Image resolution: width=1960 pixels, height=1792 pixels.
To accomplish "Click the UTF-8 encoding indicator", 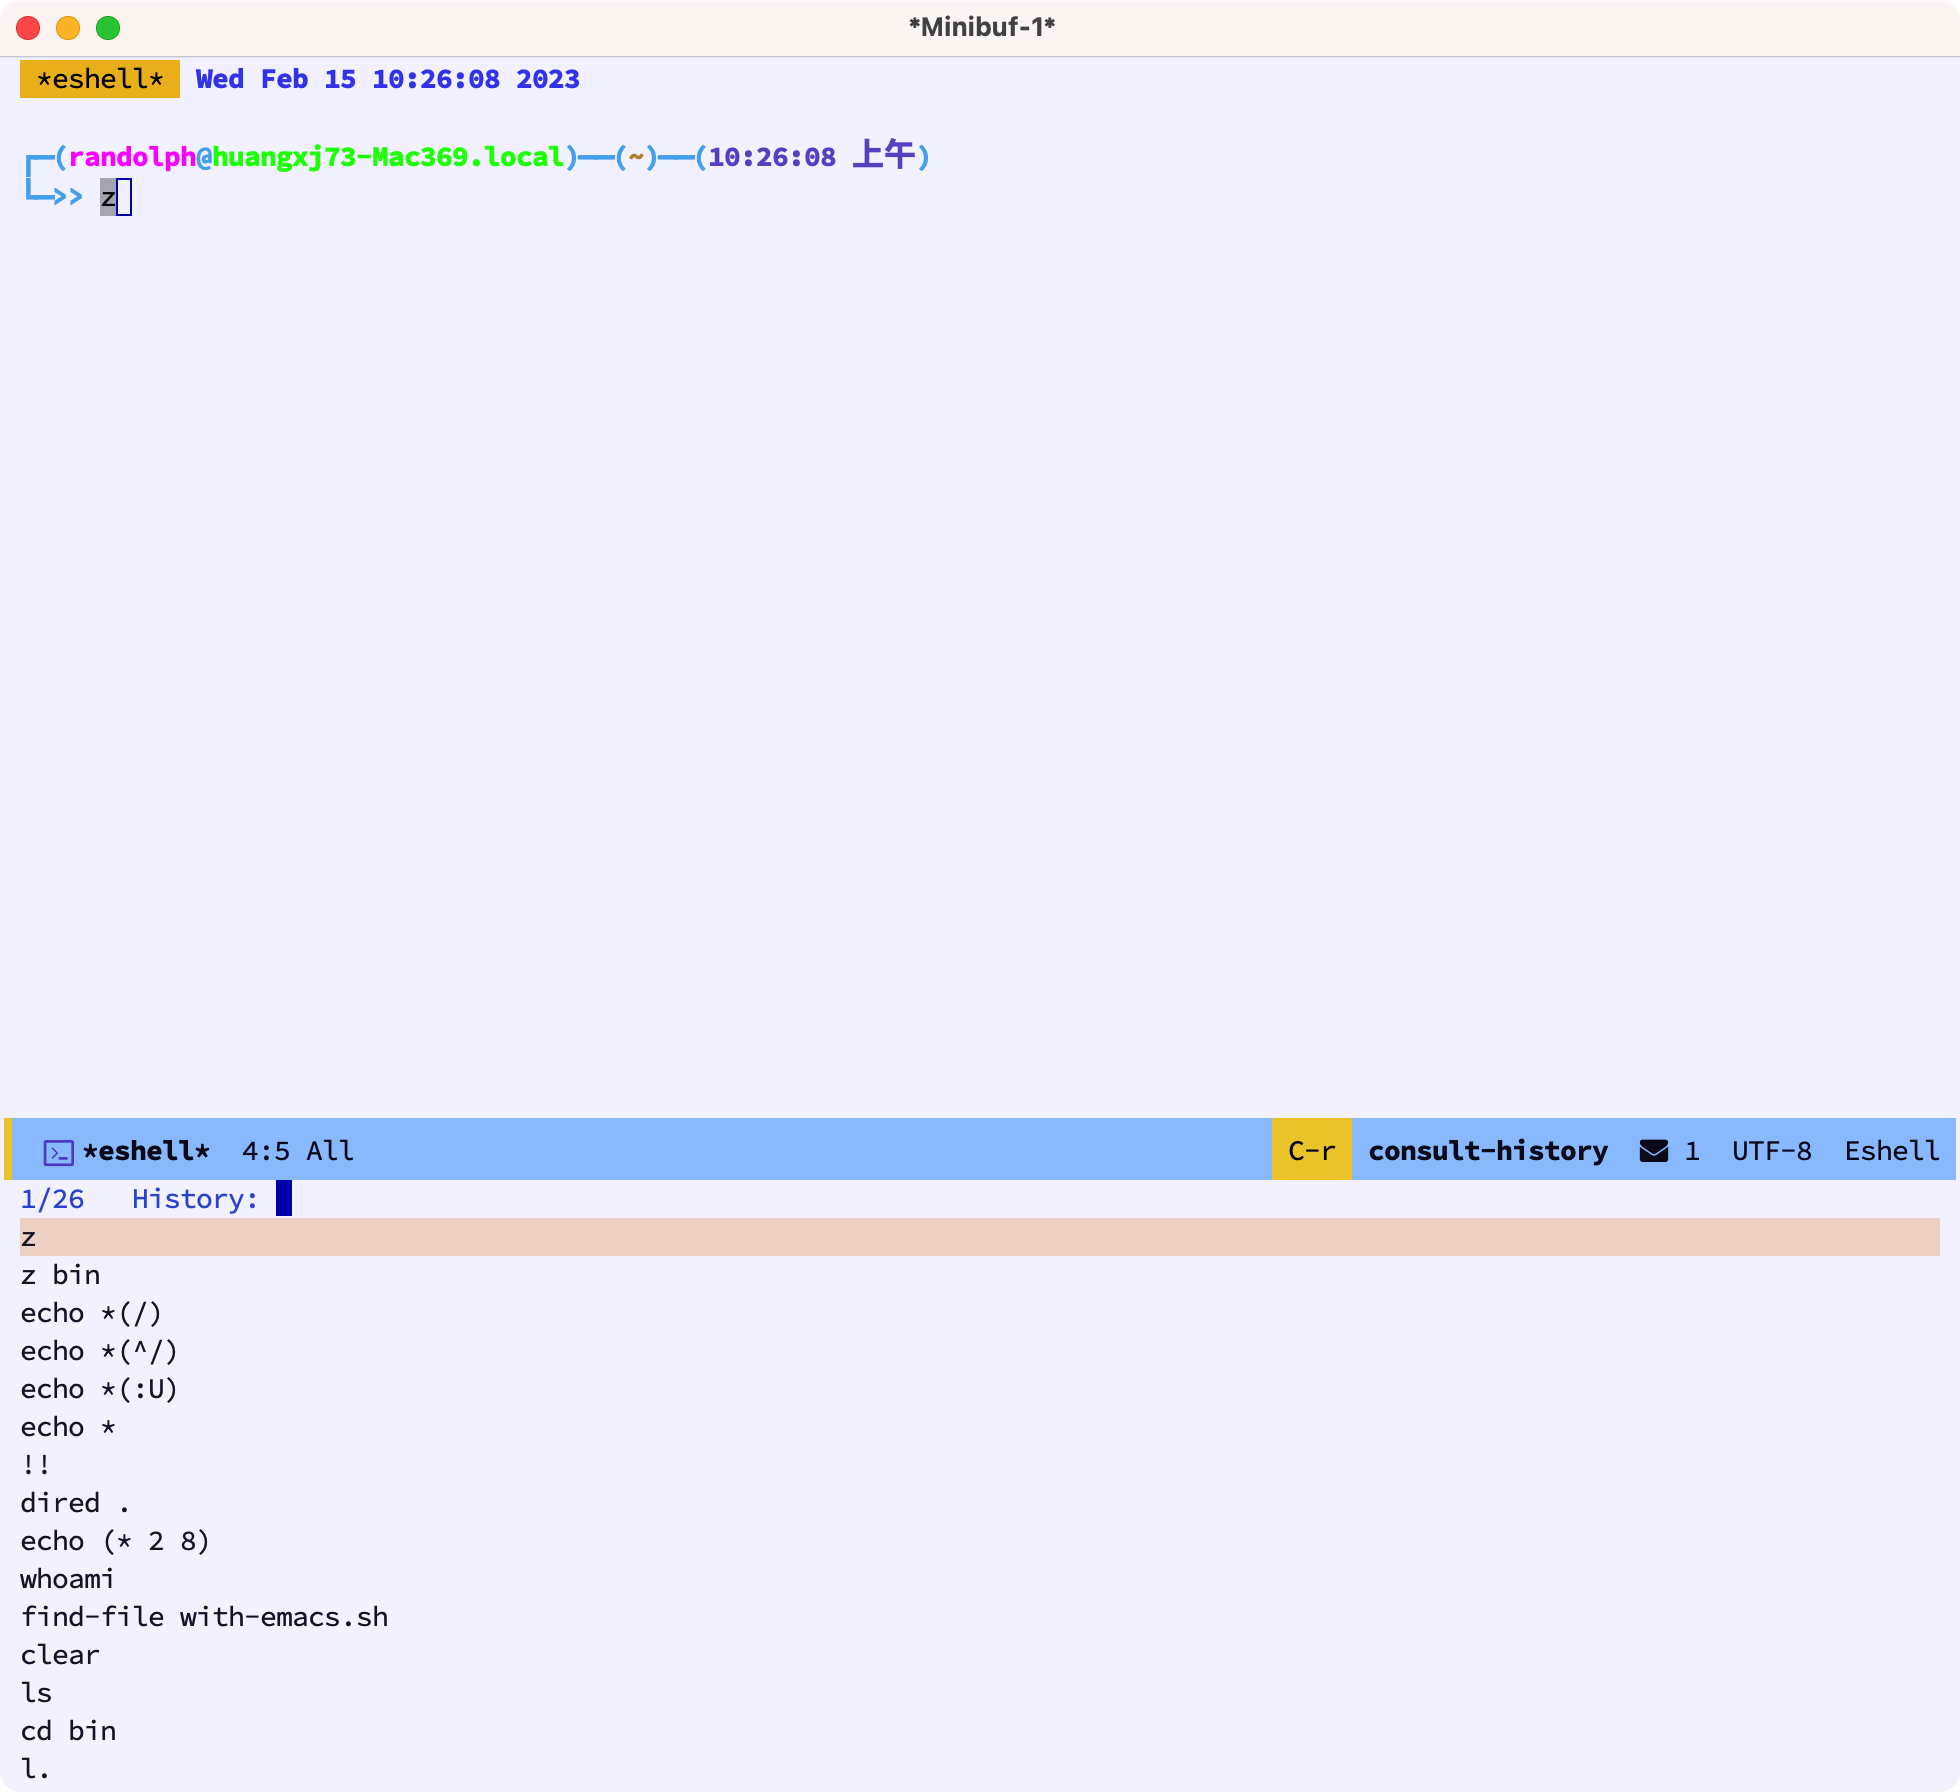I will tap(1771, 1151).
